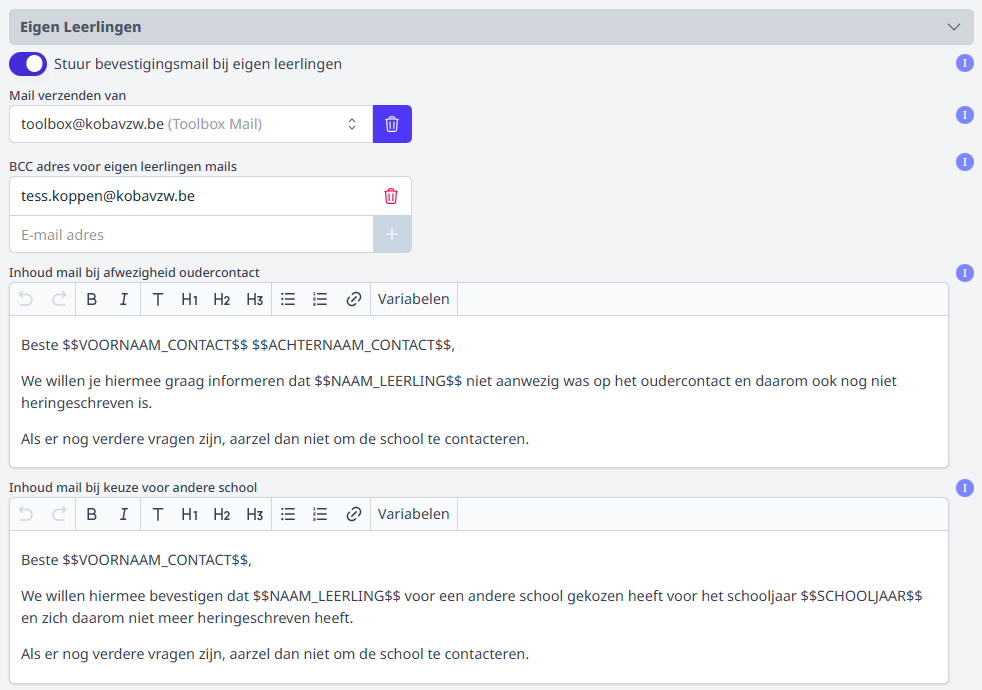
Task: Show info for the bevestigingsmail toggle
Action: coord(964,64)
